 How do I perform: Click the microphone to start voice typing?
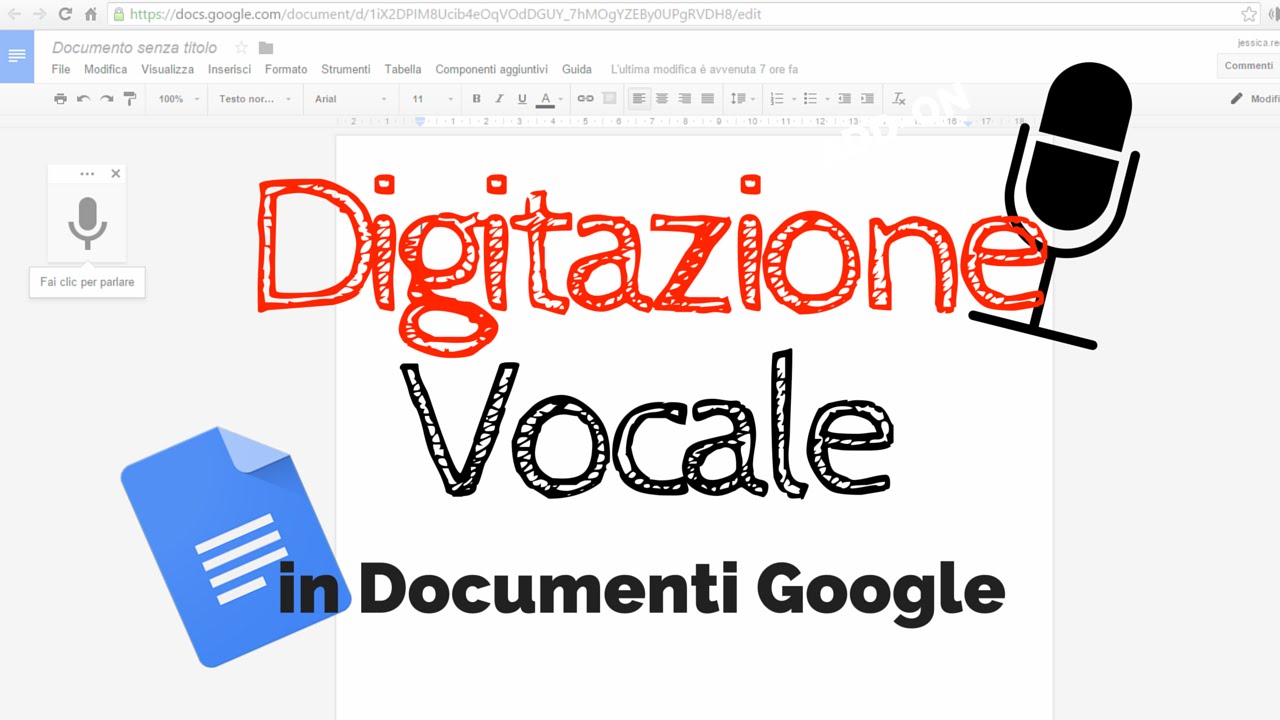pos(87,224)
